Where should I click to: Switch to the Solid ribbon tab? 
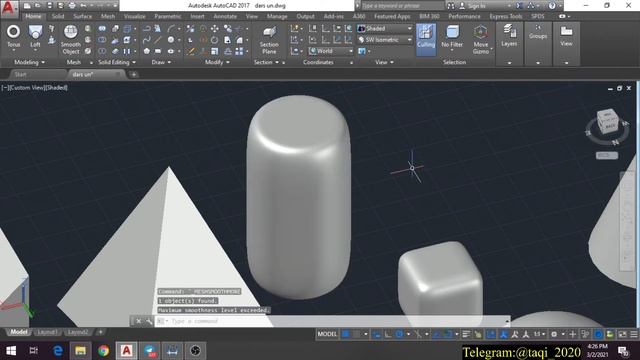[x=58, y=16]
